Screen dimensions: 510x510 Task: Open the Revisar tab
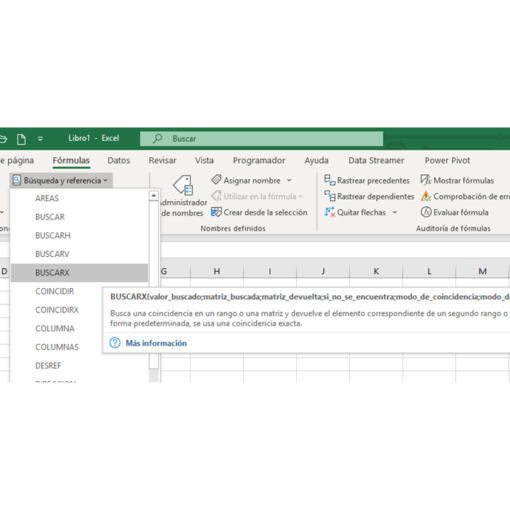pyautogui.click(x=162, y=160)
